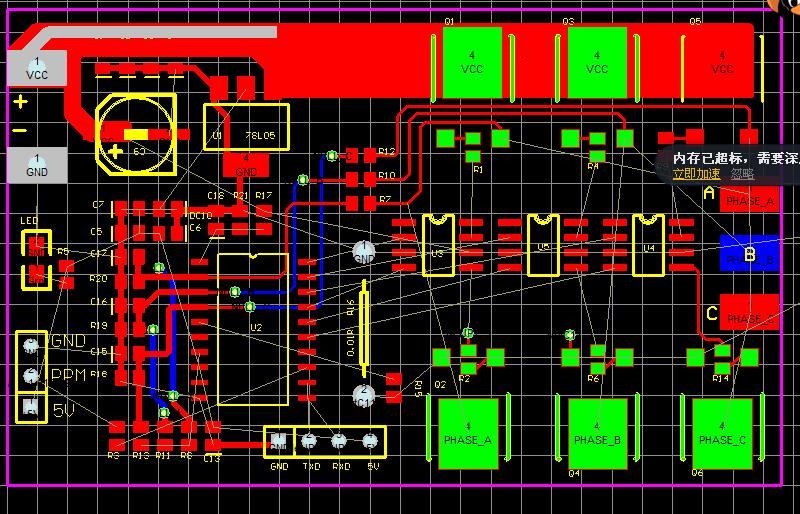This screenshot has width=800, height=514.
Task: Select the C7 designator text
Action: tap(98, 205)
